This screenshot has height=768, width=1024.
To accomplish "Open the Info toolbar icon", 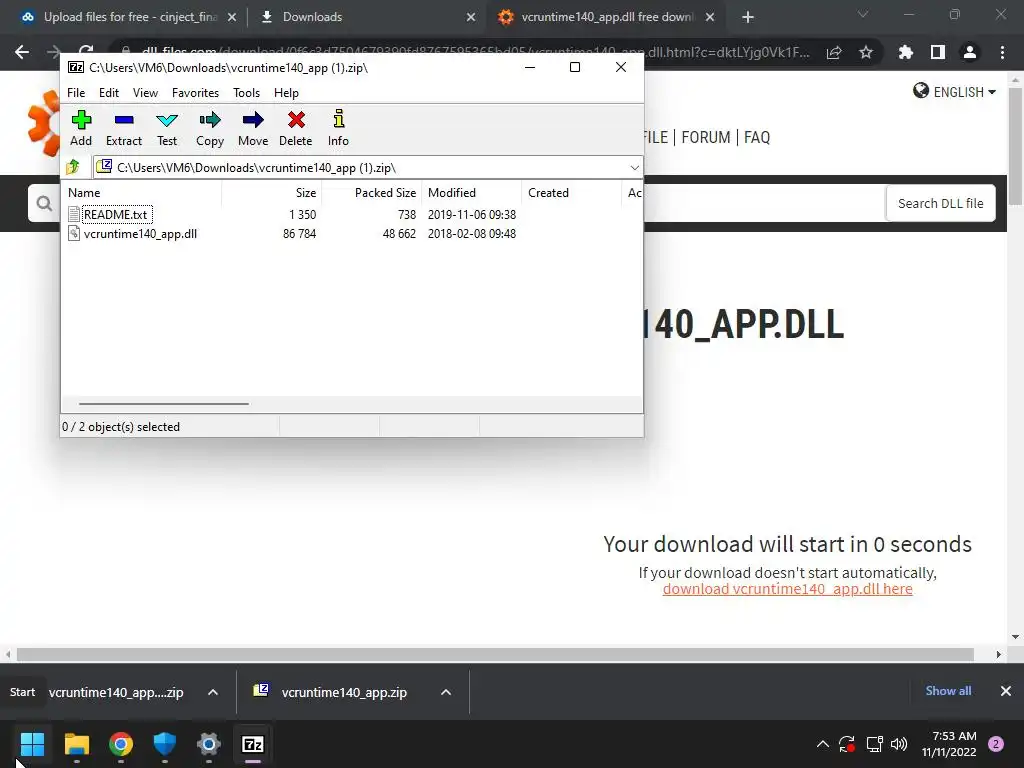I will pos(338,128).
